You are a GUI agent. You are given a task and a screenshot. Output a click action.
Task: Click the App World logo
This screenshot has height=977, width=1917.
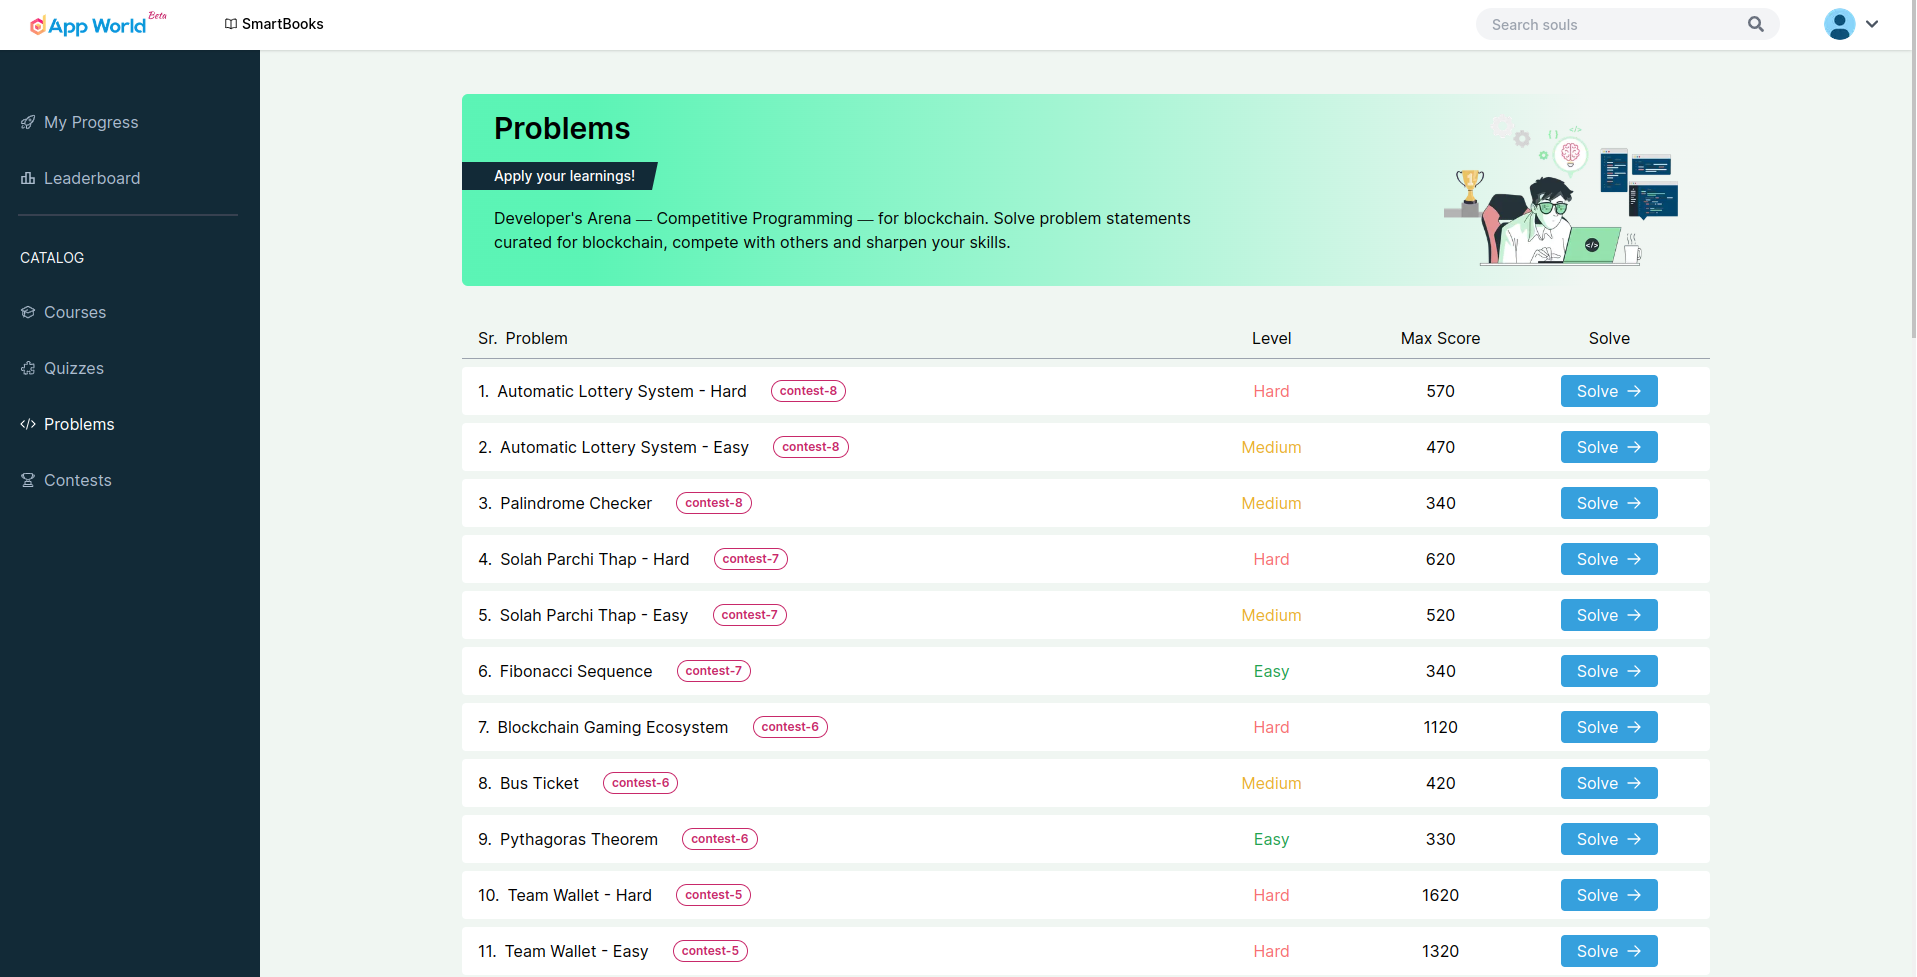pos(89,25)
